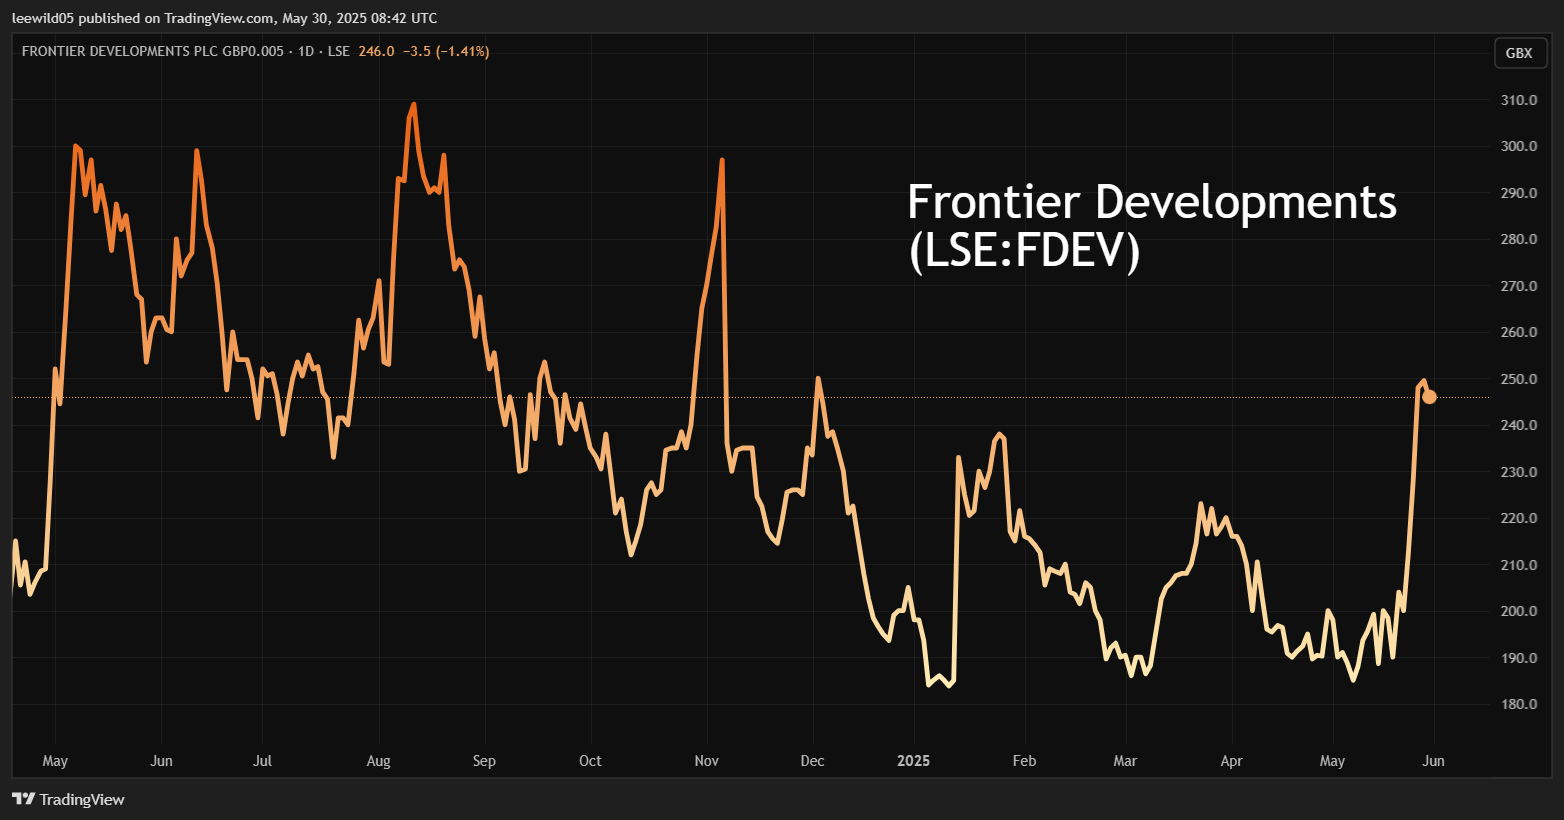Open the GBX currency selector

tap(1518, 53)
